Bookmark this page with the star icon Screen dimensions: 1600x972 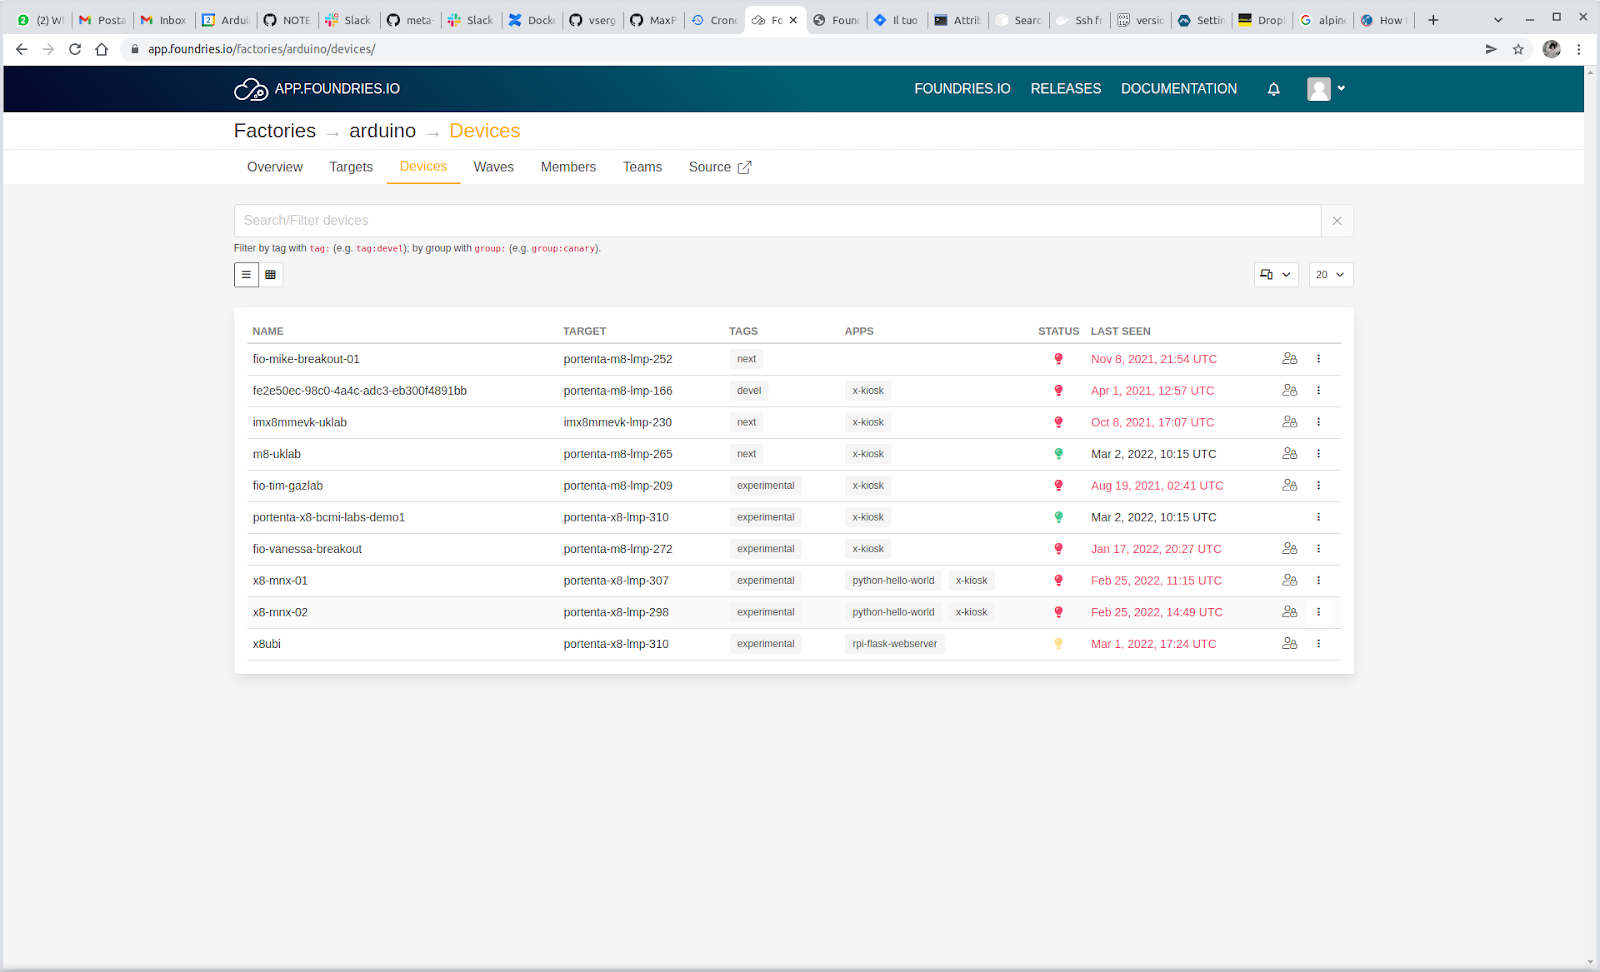(x=1518, y=49)
